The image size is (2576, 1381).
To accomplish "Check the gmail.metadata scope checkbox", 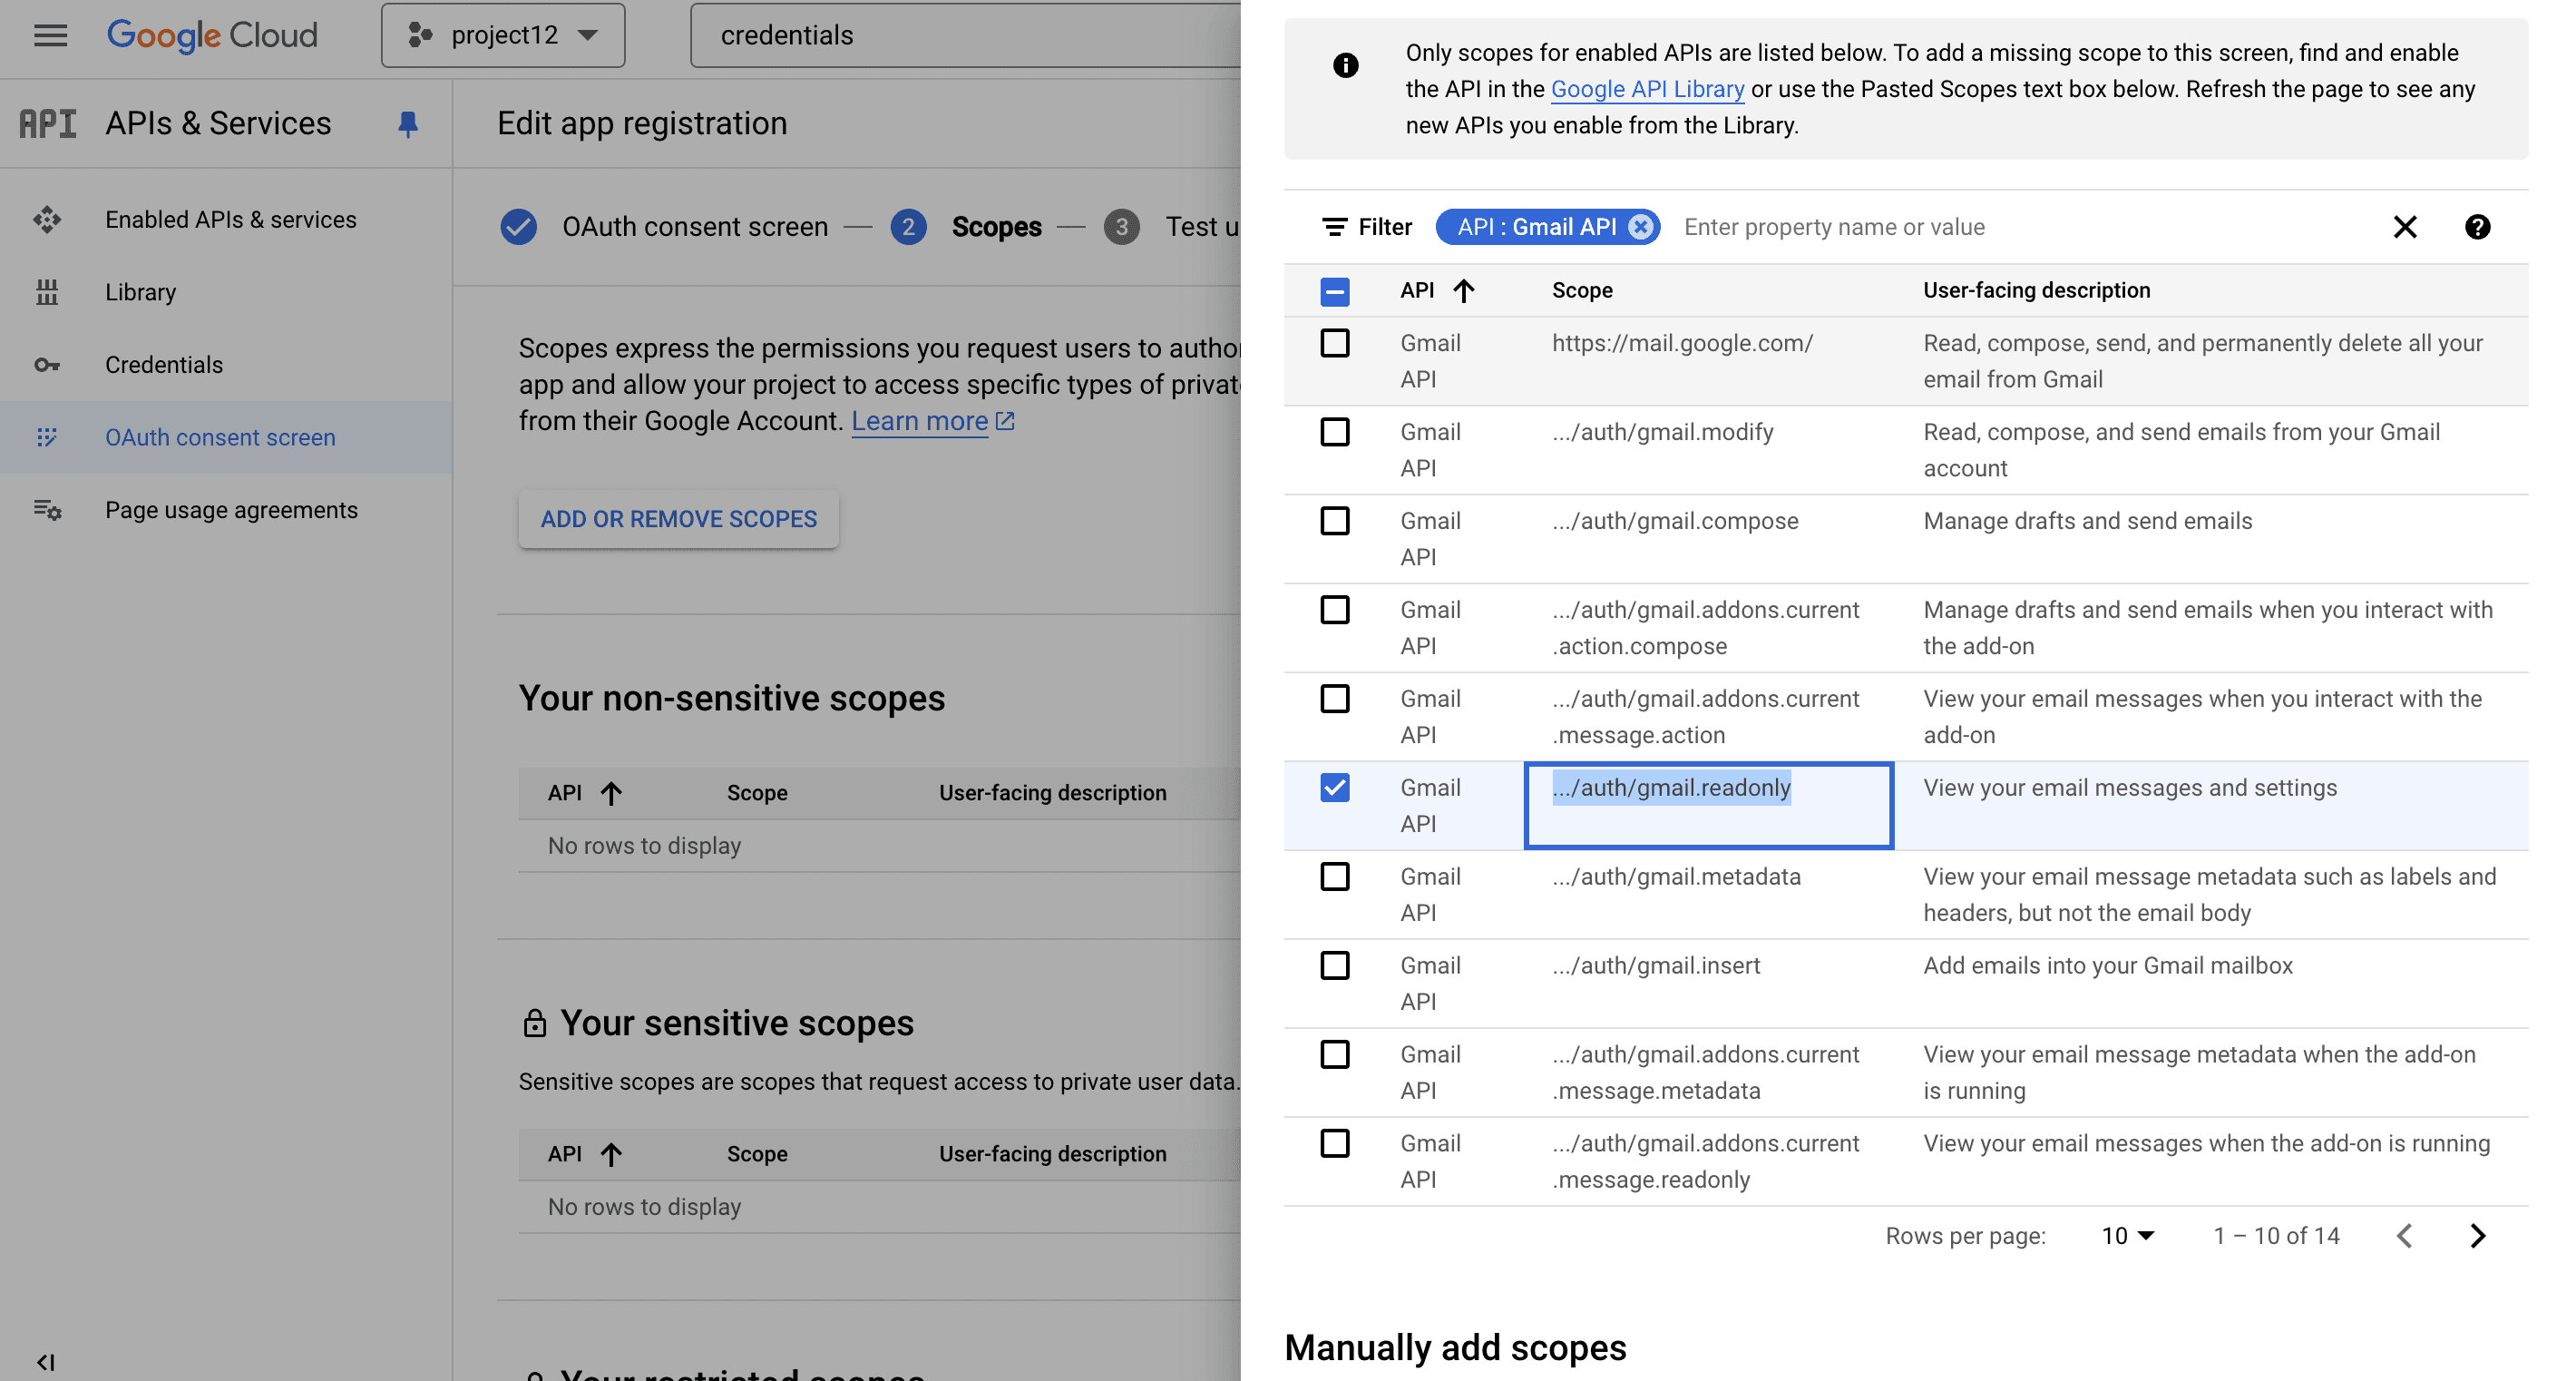I will click(x=1334, y=877).
